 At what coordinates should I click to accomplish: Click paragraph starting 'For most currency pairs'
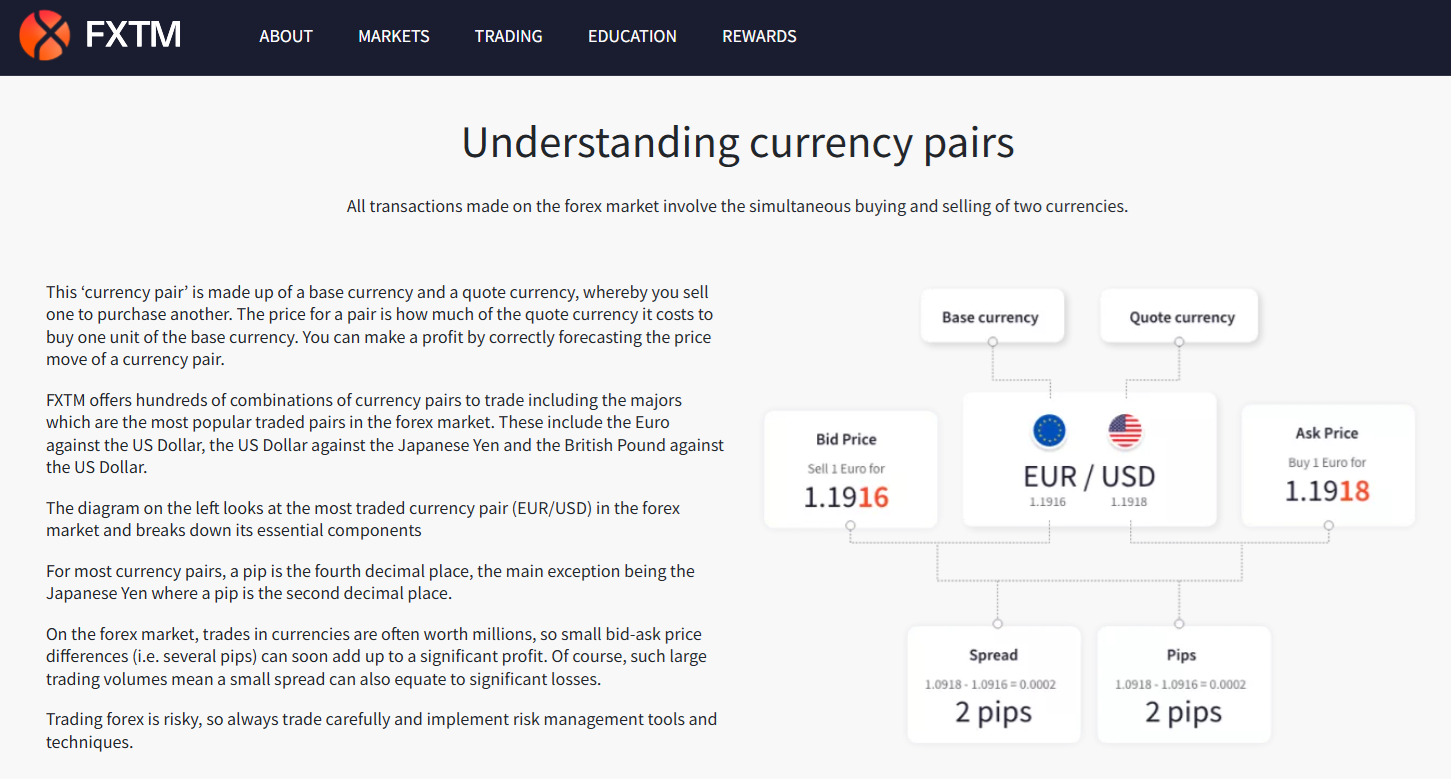tap(370, 582)
